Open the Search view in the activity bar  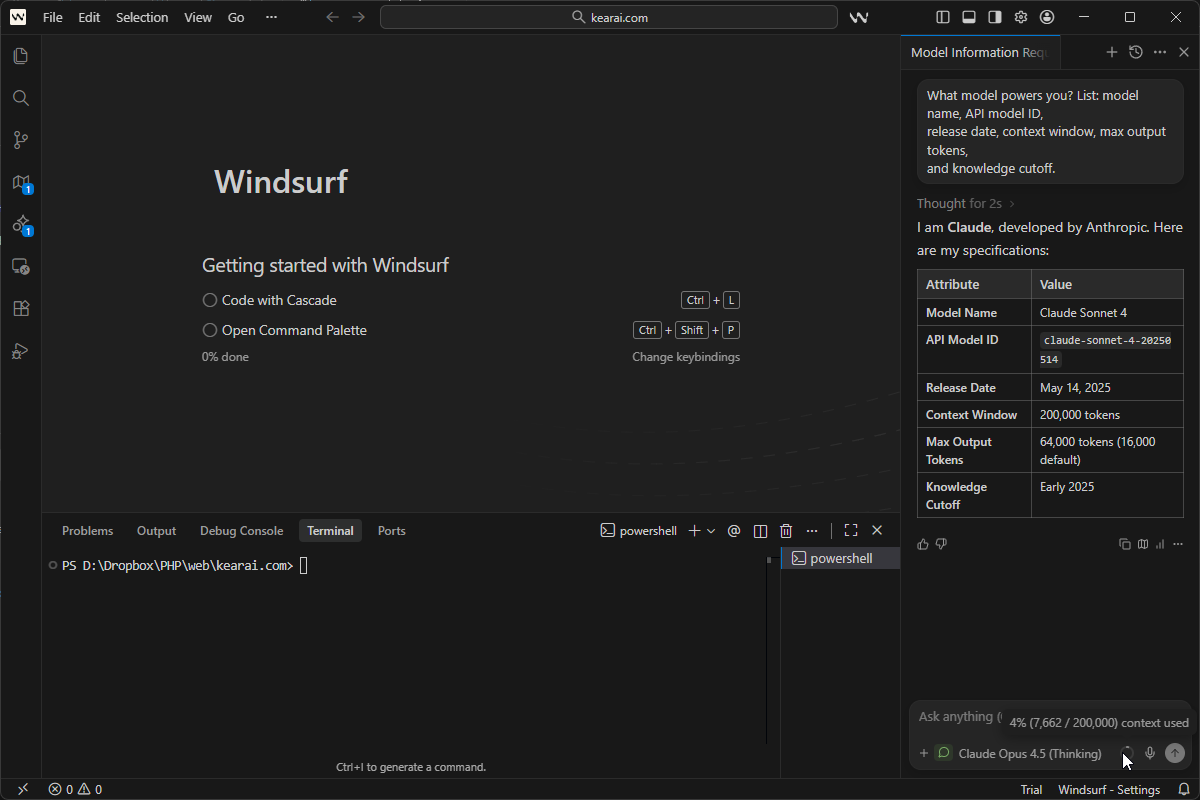point(20,98)
